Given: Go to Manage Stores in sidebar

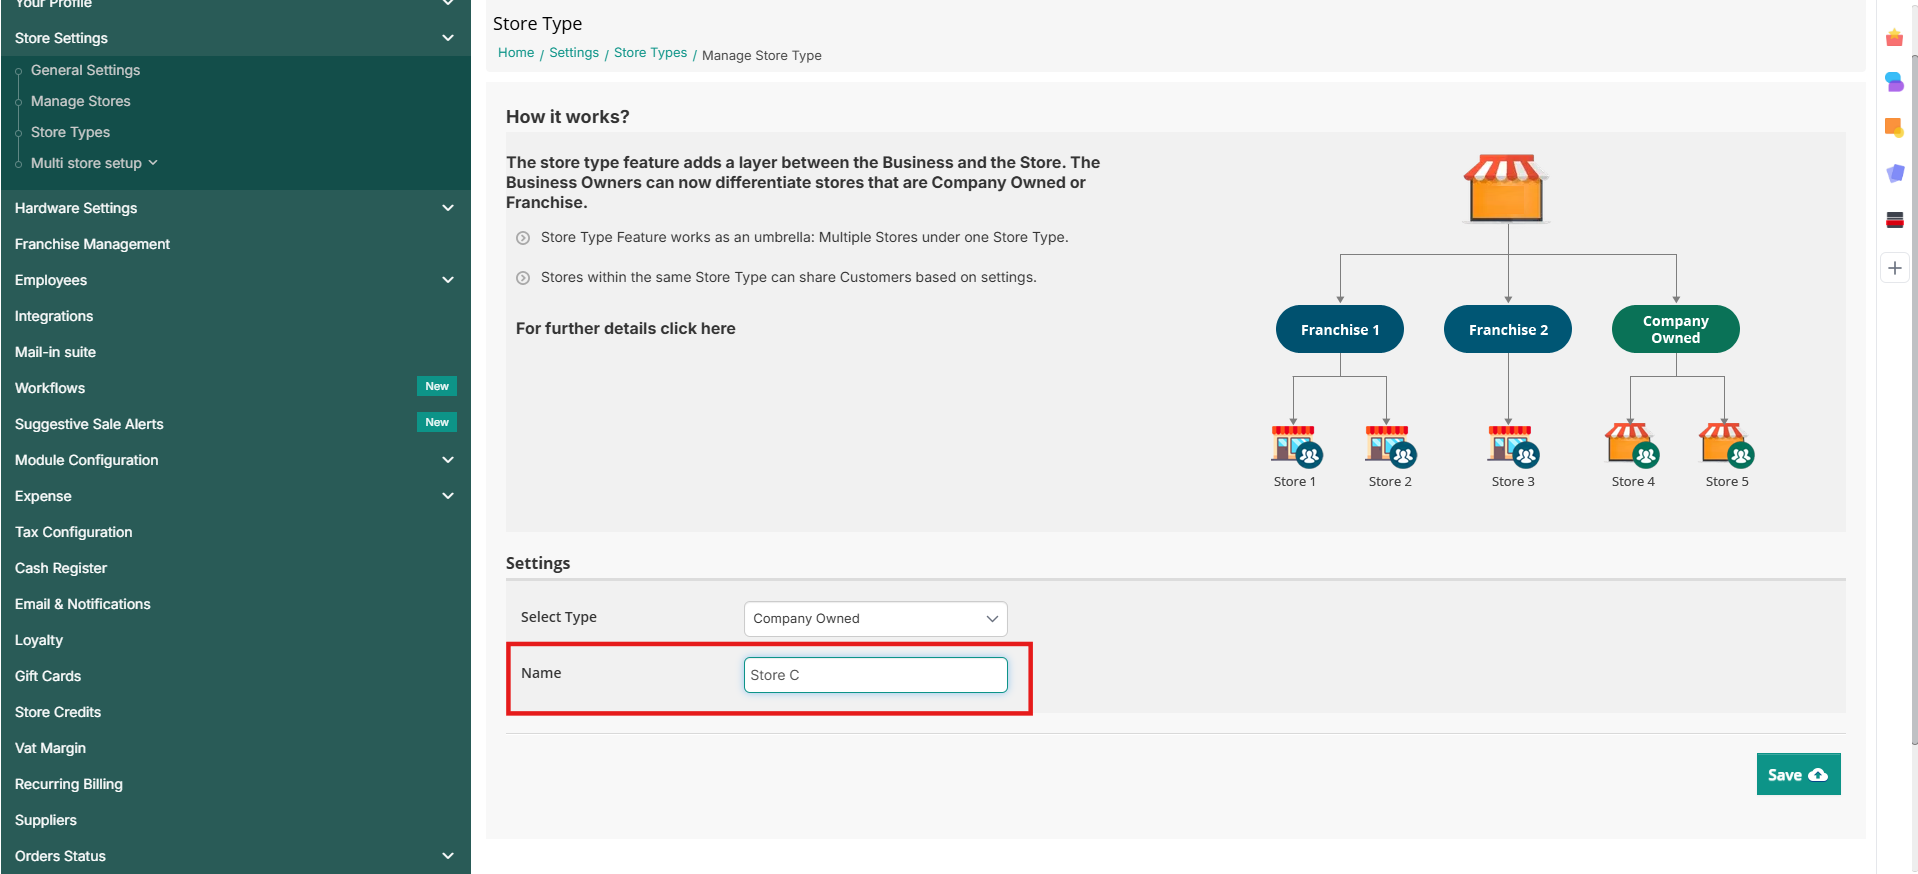Looking at the screenshot, I should click(80, 101).
